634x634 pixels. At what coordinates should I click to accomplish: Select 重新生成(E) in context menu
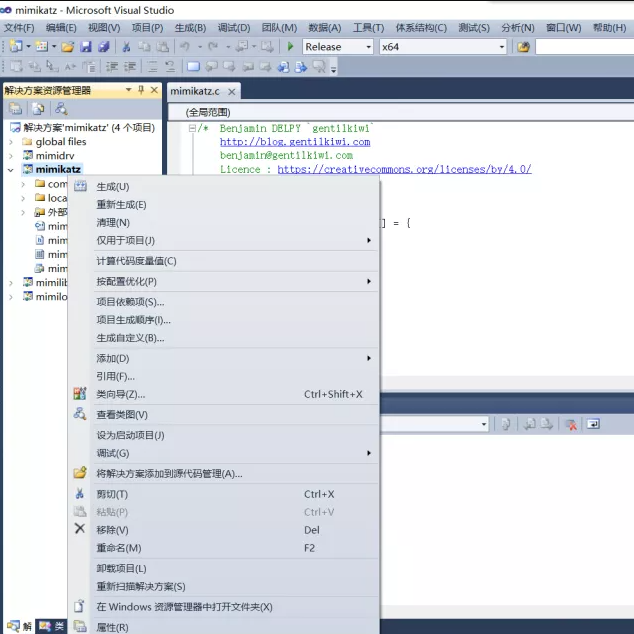pos(224,205)
